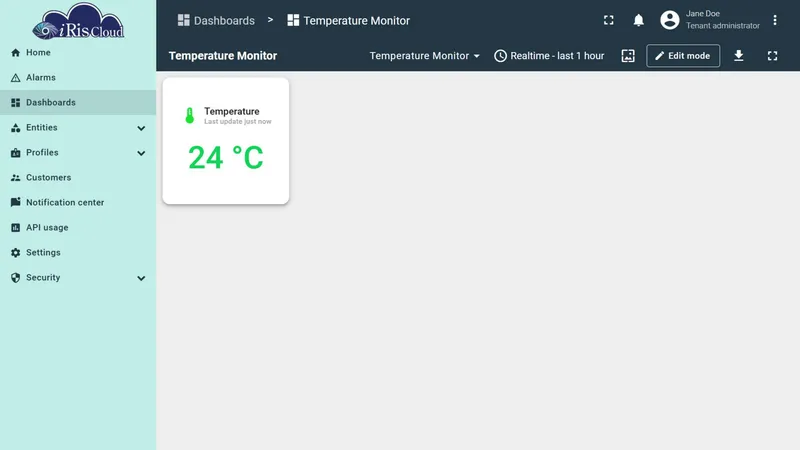Image resolution: width=800 pixels, height=450 pixels.
Task: Open the Customers page
Action: tap(78, 178)
